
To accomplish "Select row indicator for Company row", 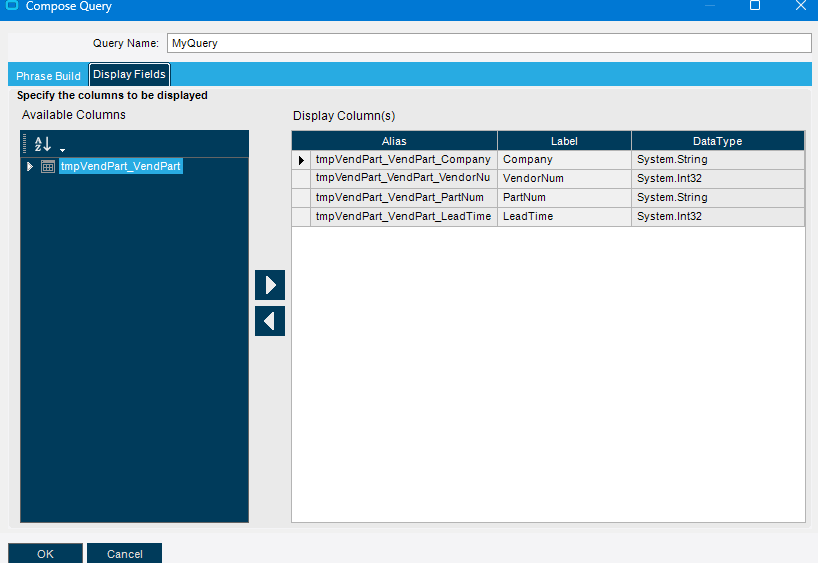I will click(301, 160).
